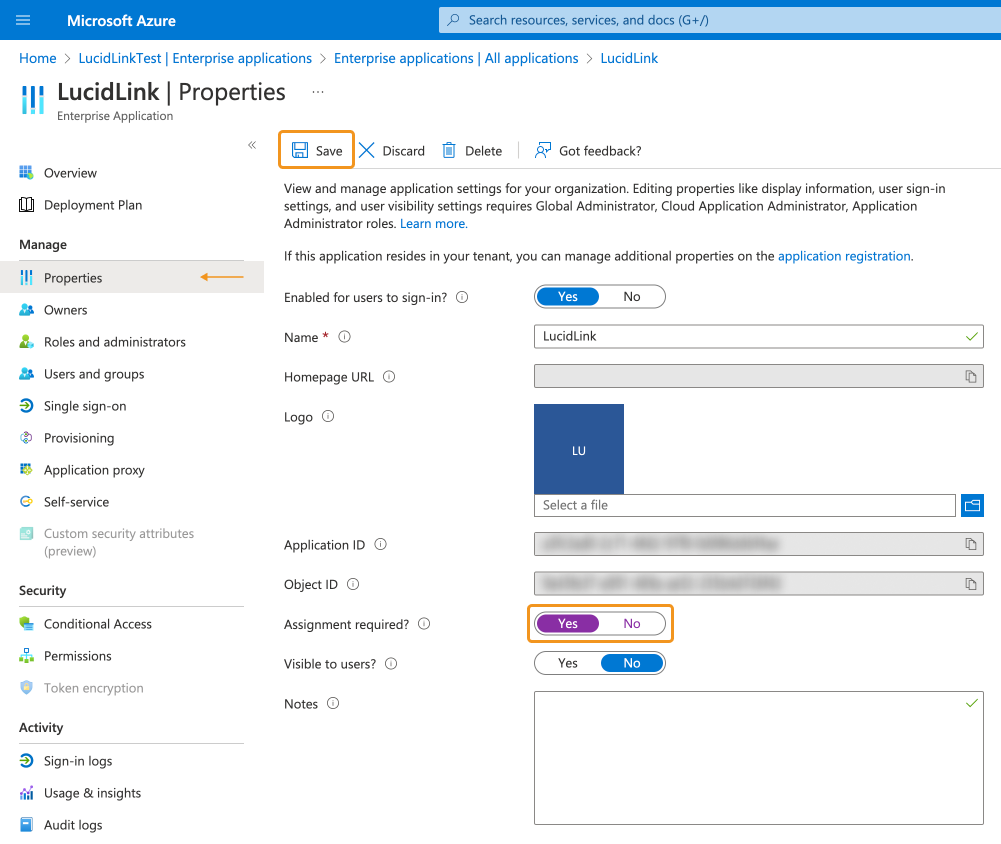Open the Azure portal hamburger menu
Screen dimensions: 1001x844
tap(23, 20)
